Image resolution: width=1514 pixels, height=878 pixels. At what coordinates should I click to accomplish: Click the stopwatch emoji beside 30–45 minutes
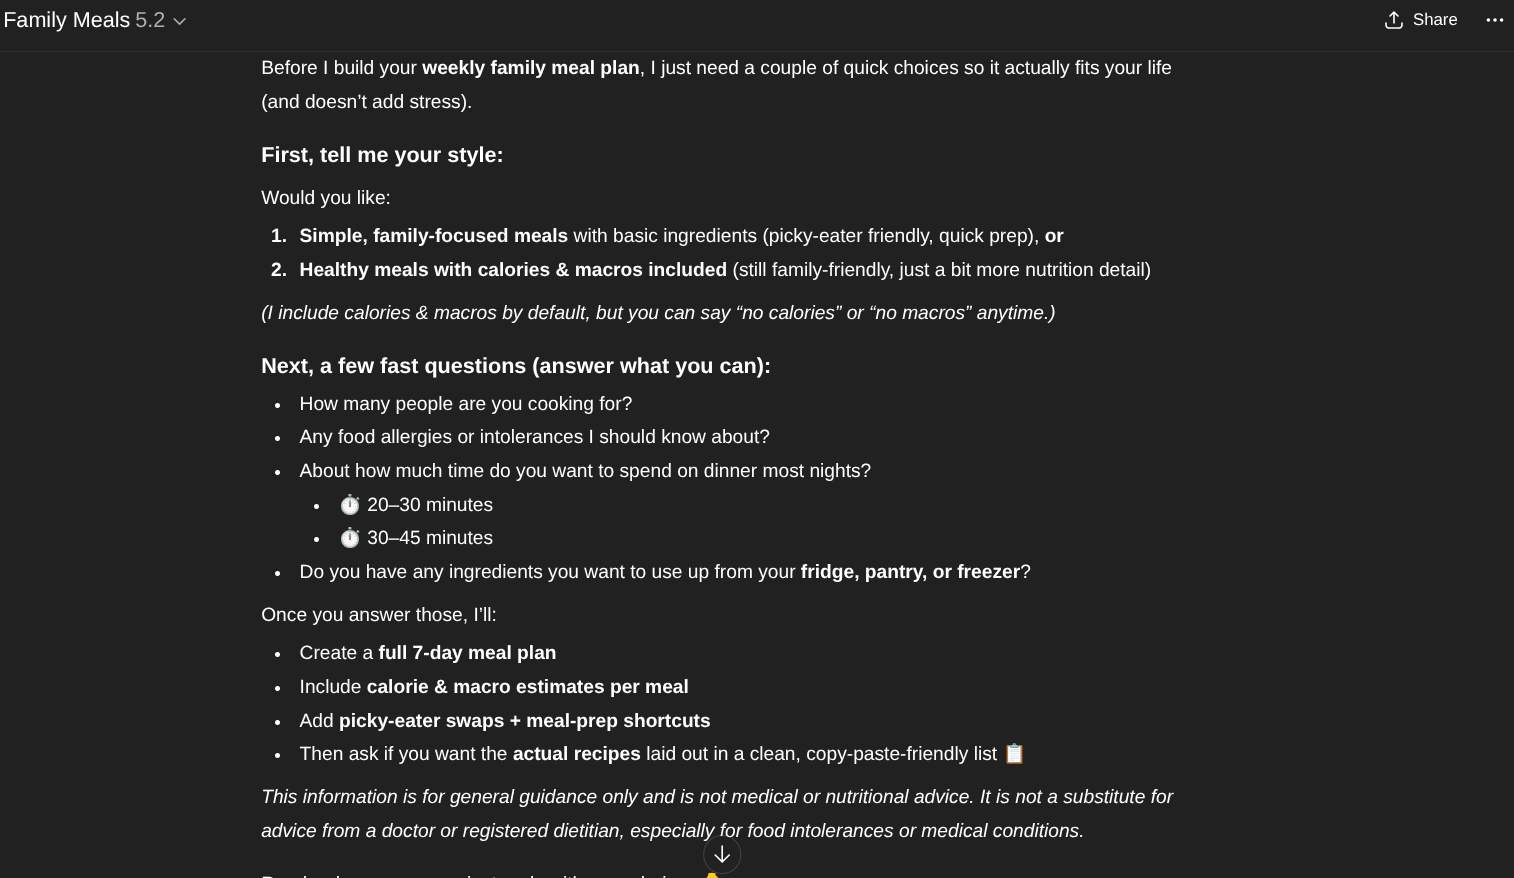[349, 538]
